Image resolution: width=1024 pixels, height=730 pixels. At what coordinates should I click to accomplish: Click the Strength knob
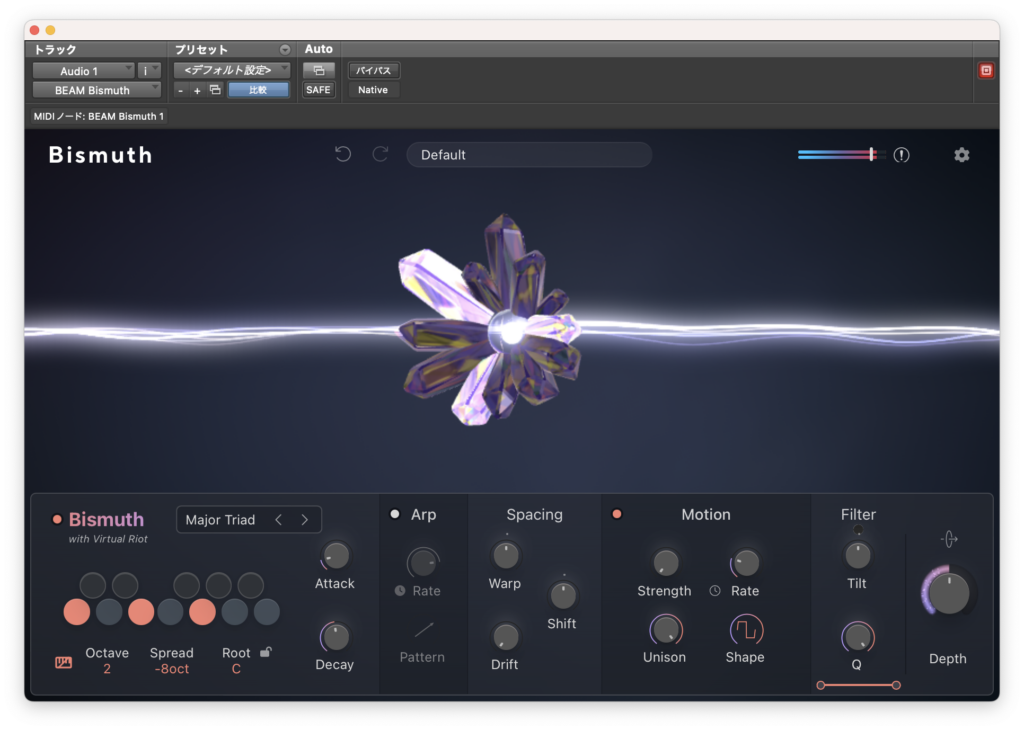[x=665, y=563]
